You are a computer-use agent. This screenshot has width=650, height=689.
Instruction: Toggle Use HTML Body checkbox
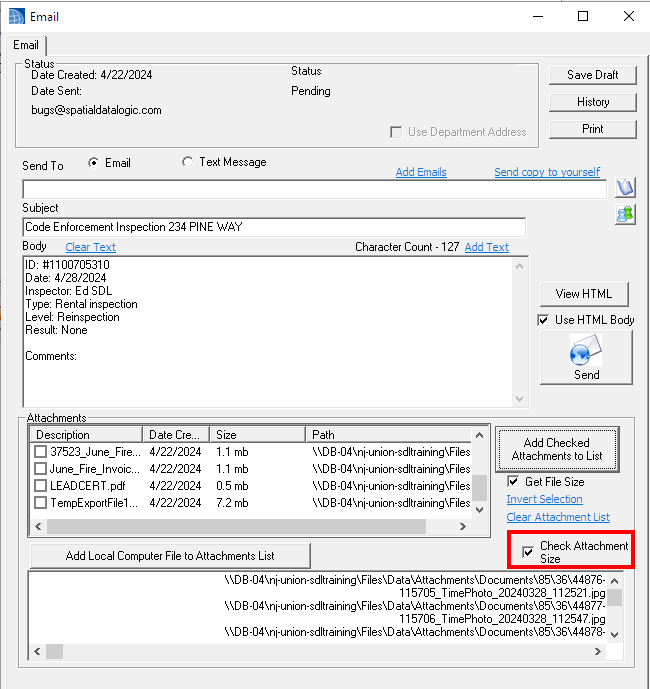point(543,320)
